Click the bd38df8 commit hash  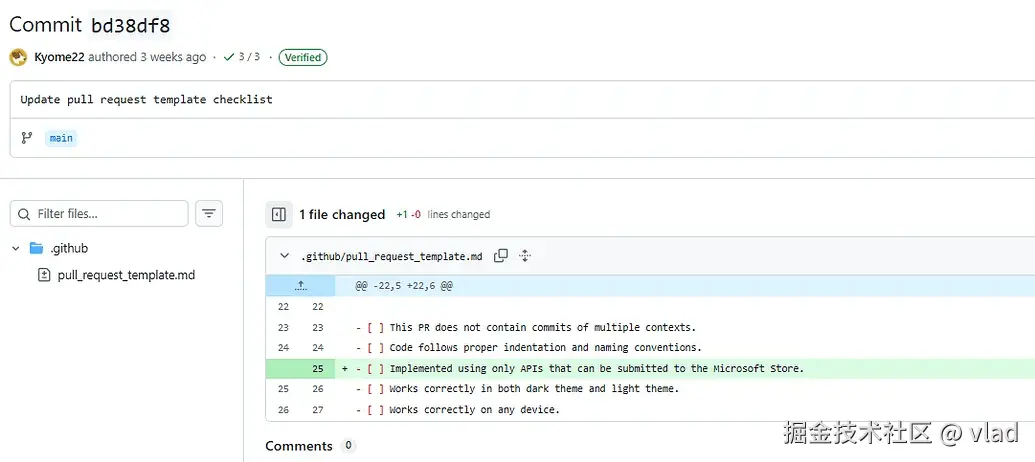[130, 25]
